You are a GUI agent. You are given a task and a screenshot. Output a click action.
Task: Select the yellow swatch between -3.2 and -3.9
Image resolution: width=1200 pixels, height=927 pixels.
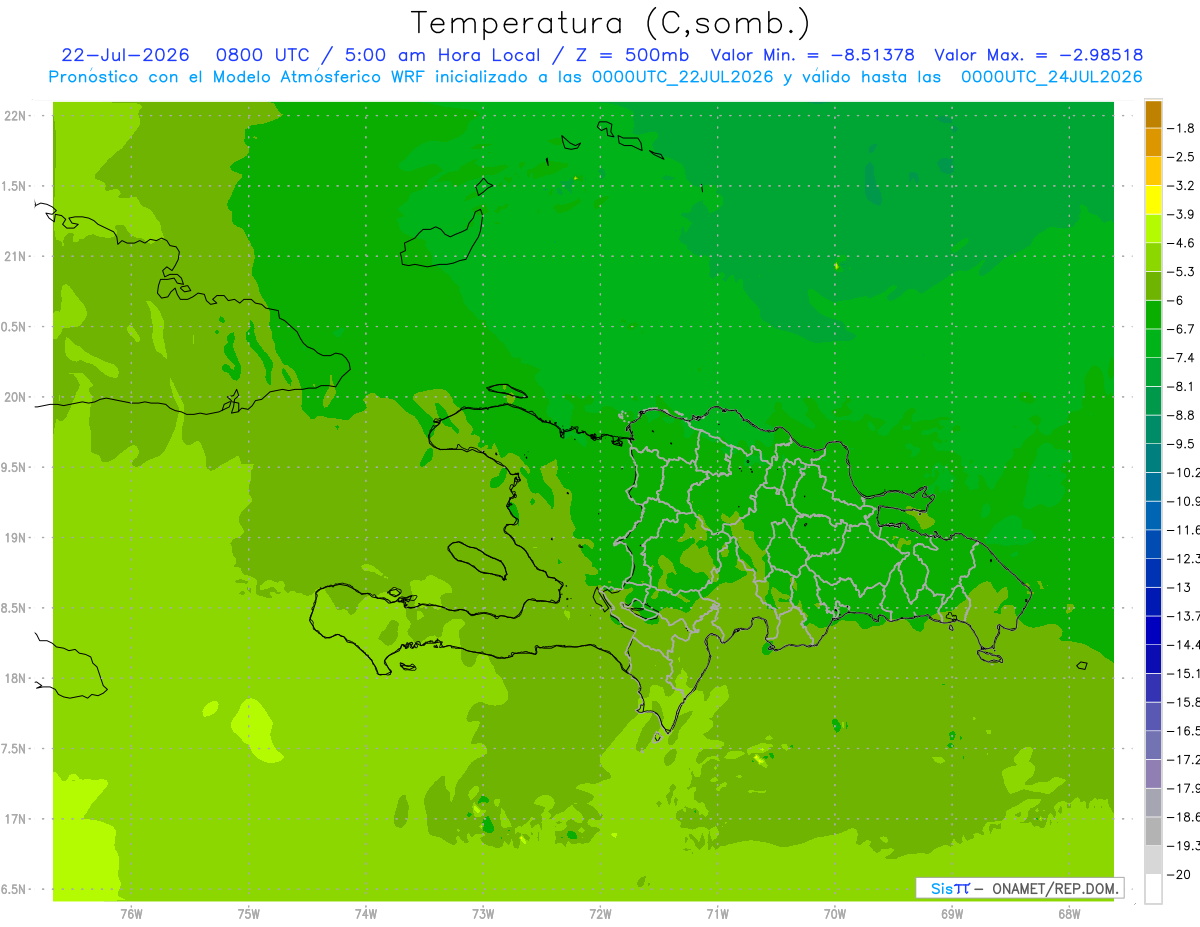1153,199
